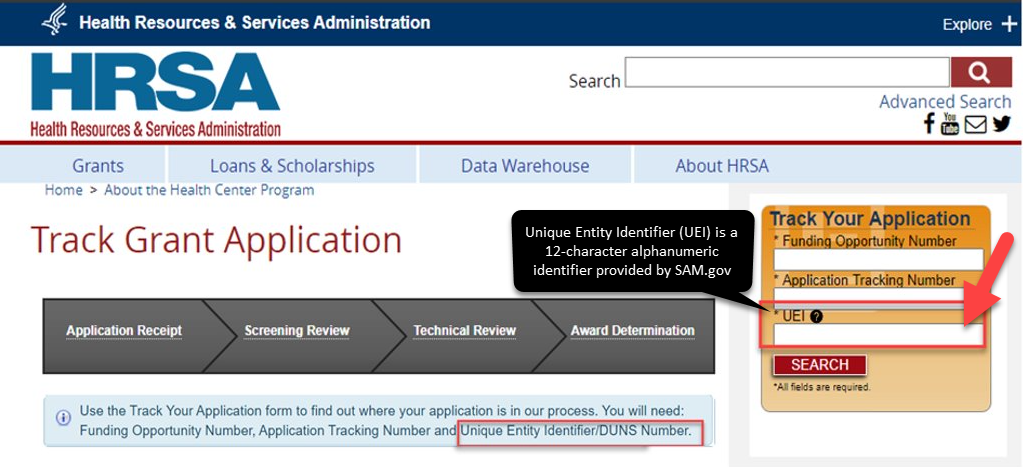
Task: Click the HRSA logo image
Action: [x=155, y=95]
